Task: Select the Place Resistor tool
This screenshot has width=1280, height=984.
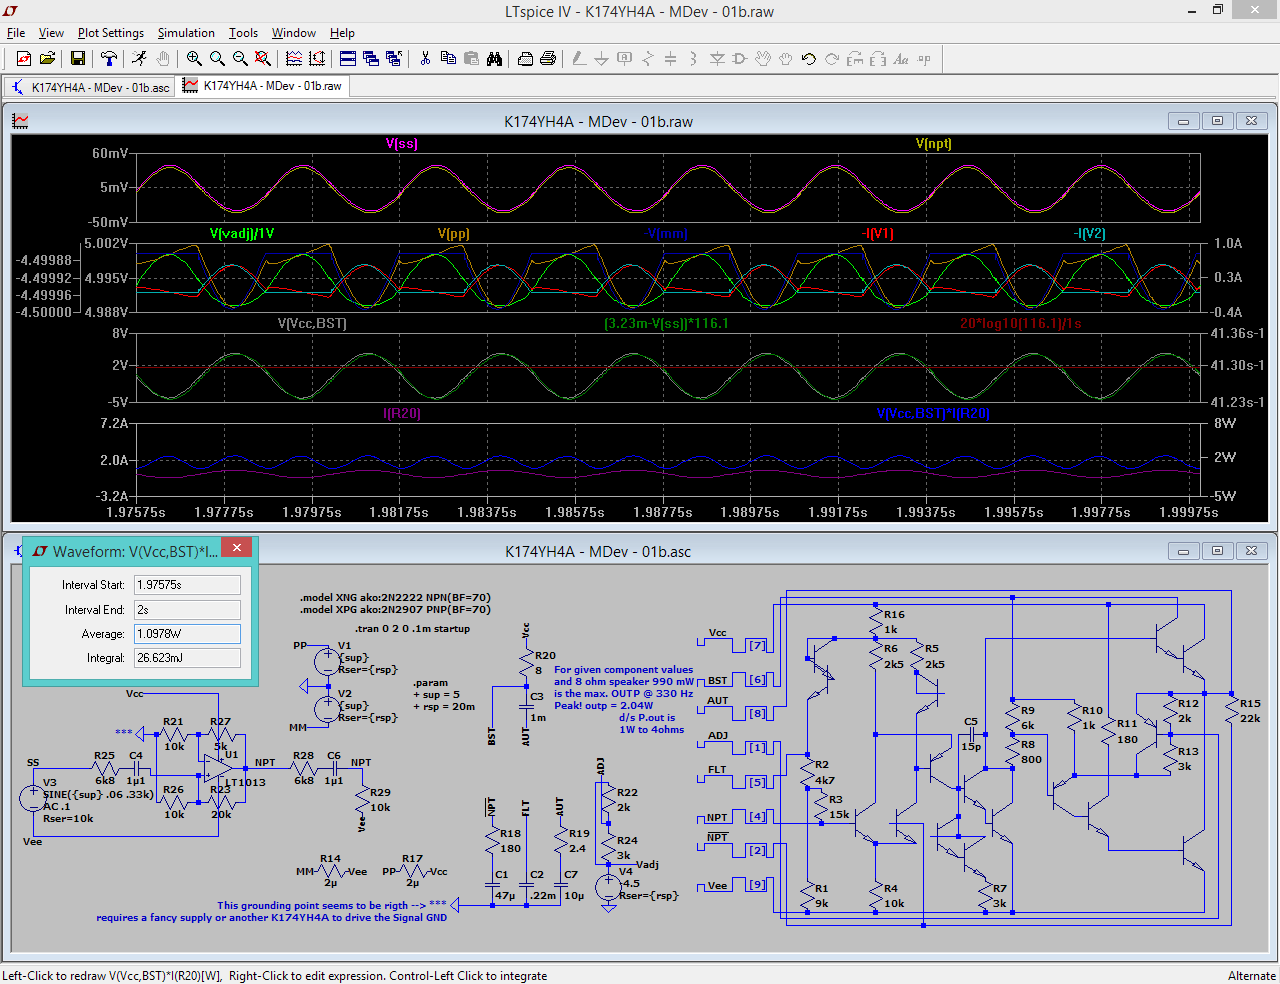Action: [x=648, y=59]
